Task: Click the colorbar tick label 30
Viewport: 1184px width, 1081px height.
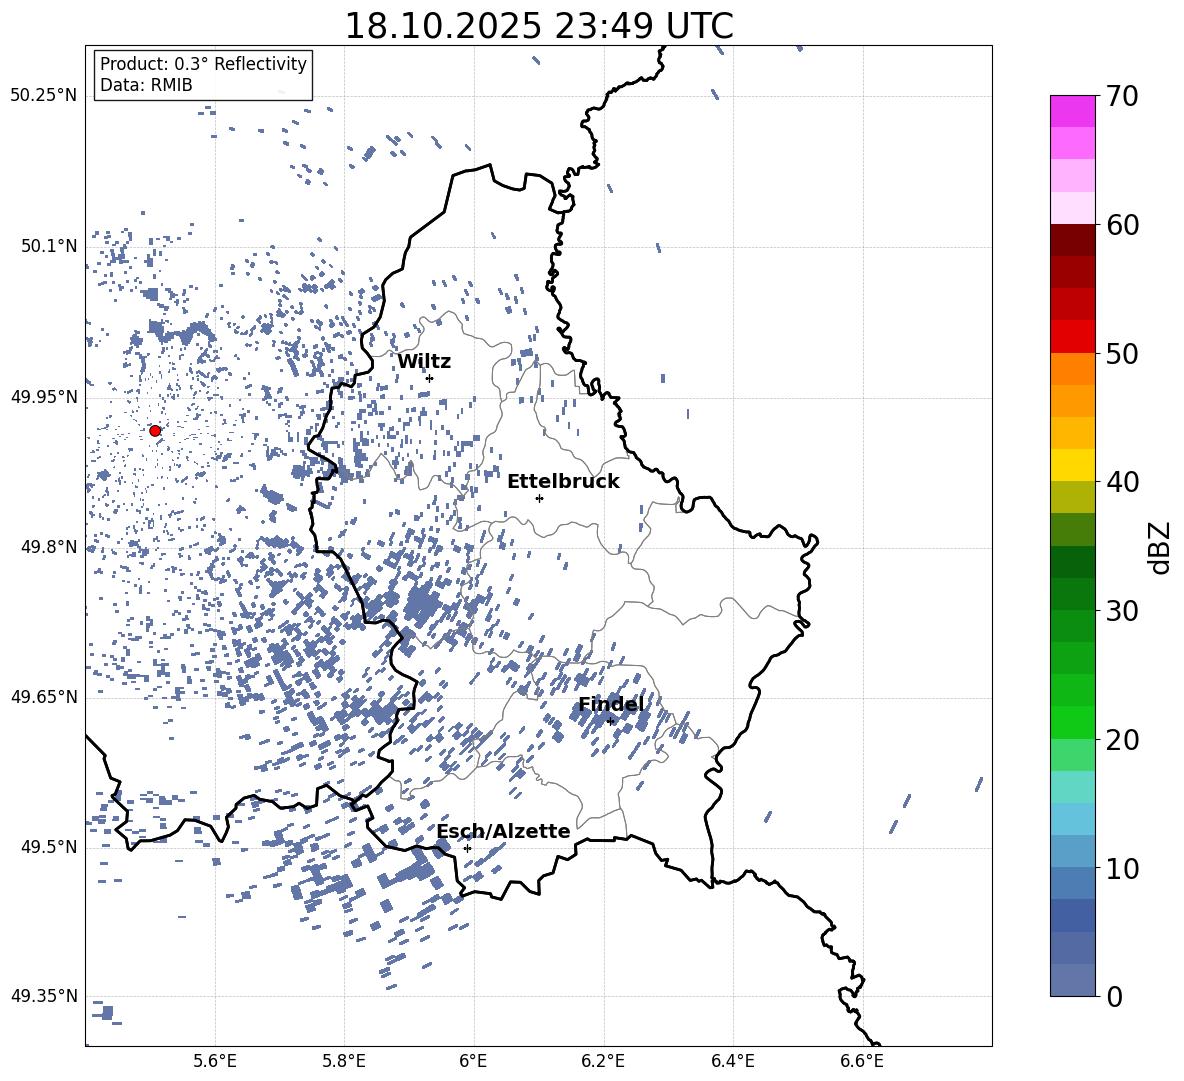Action: (x=1123, y=611)
